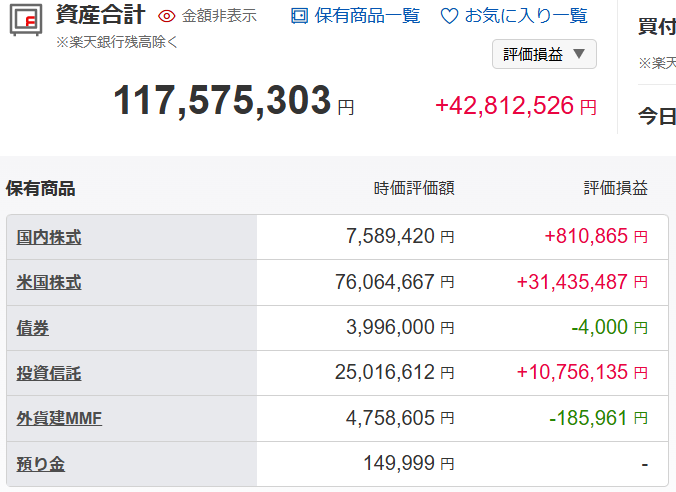Click the heart icon for favorites
Image resolution: width=676 pixels, height=492 pixels.
click(449, 16)
